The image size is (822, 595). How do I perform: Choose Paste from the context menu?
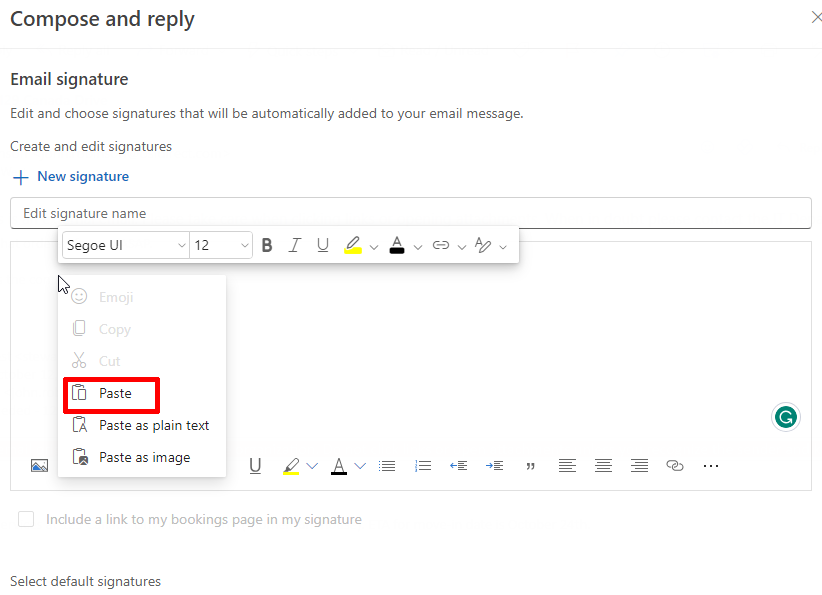[113, 394]
